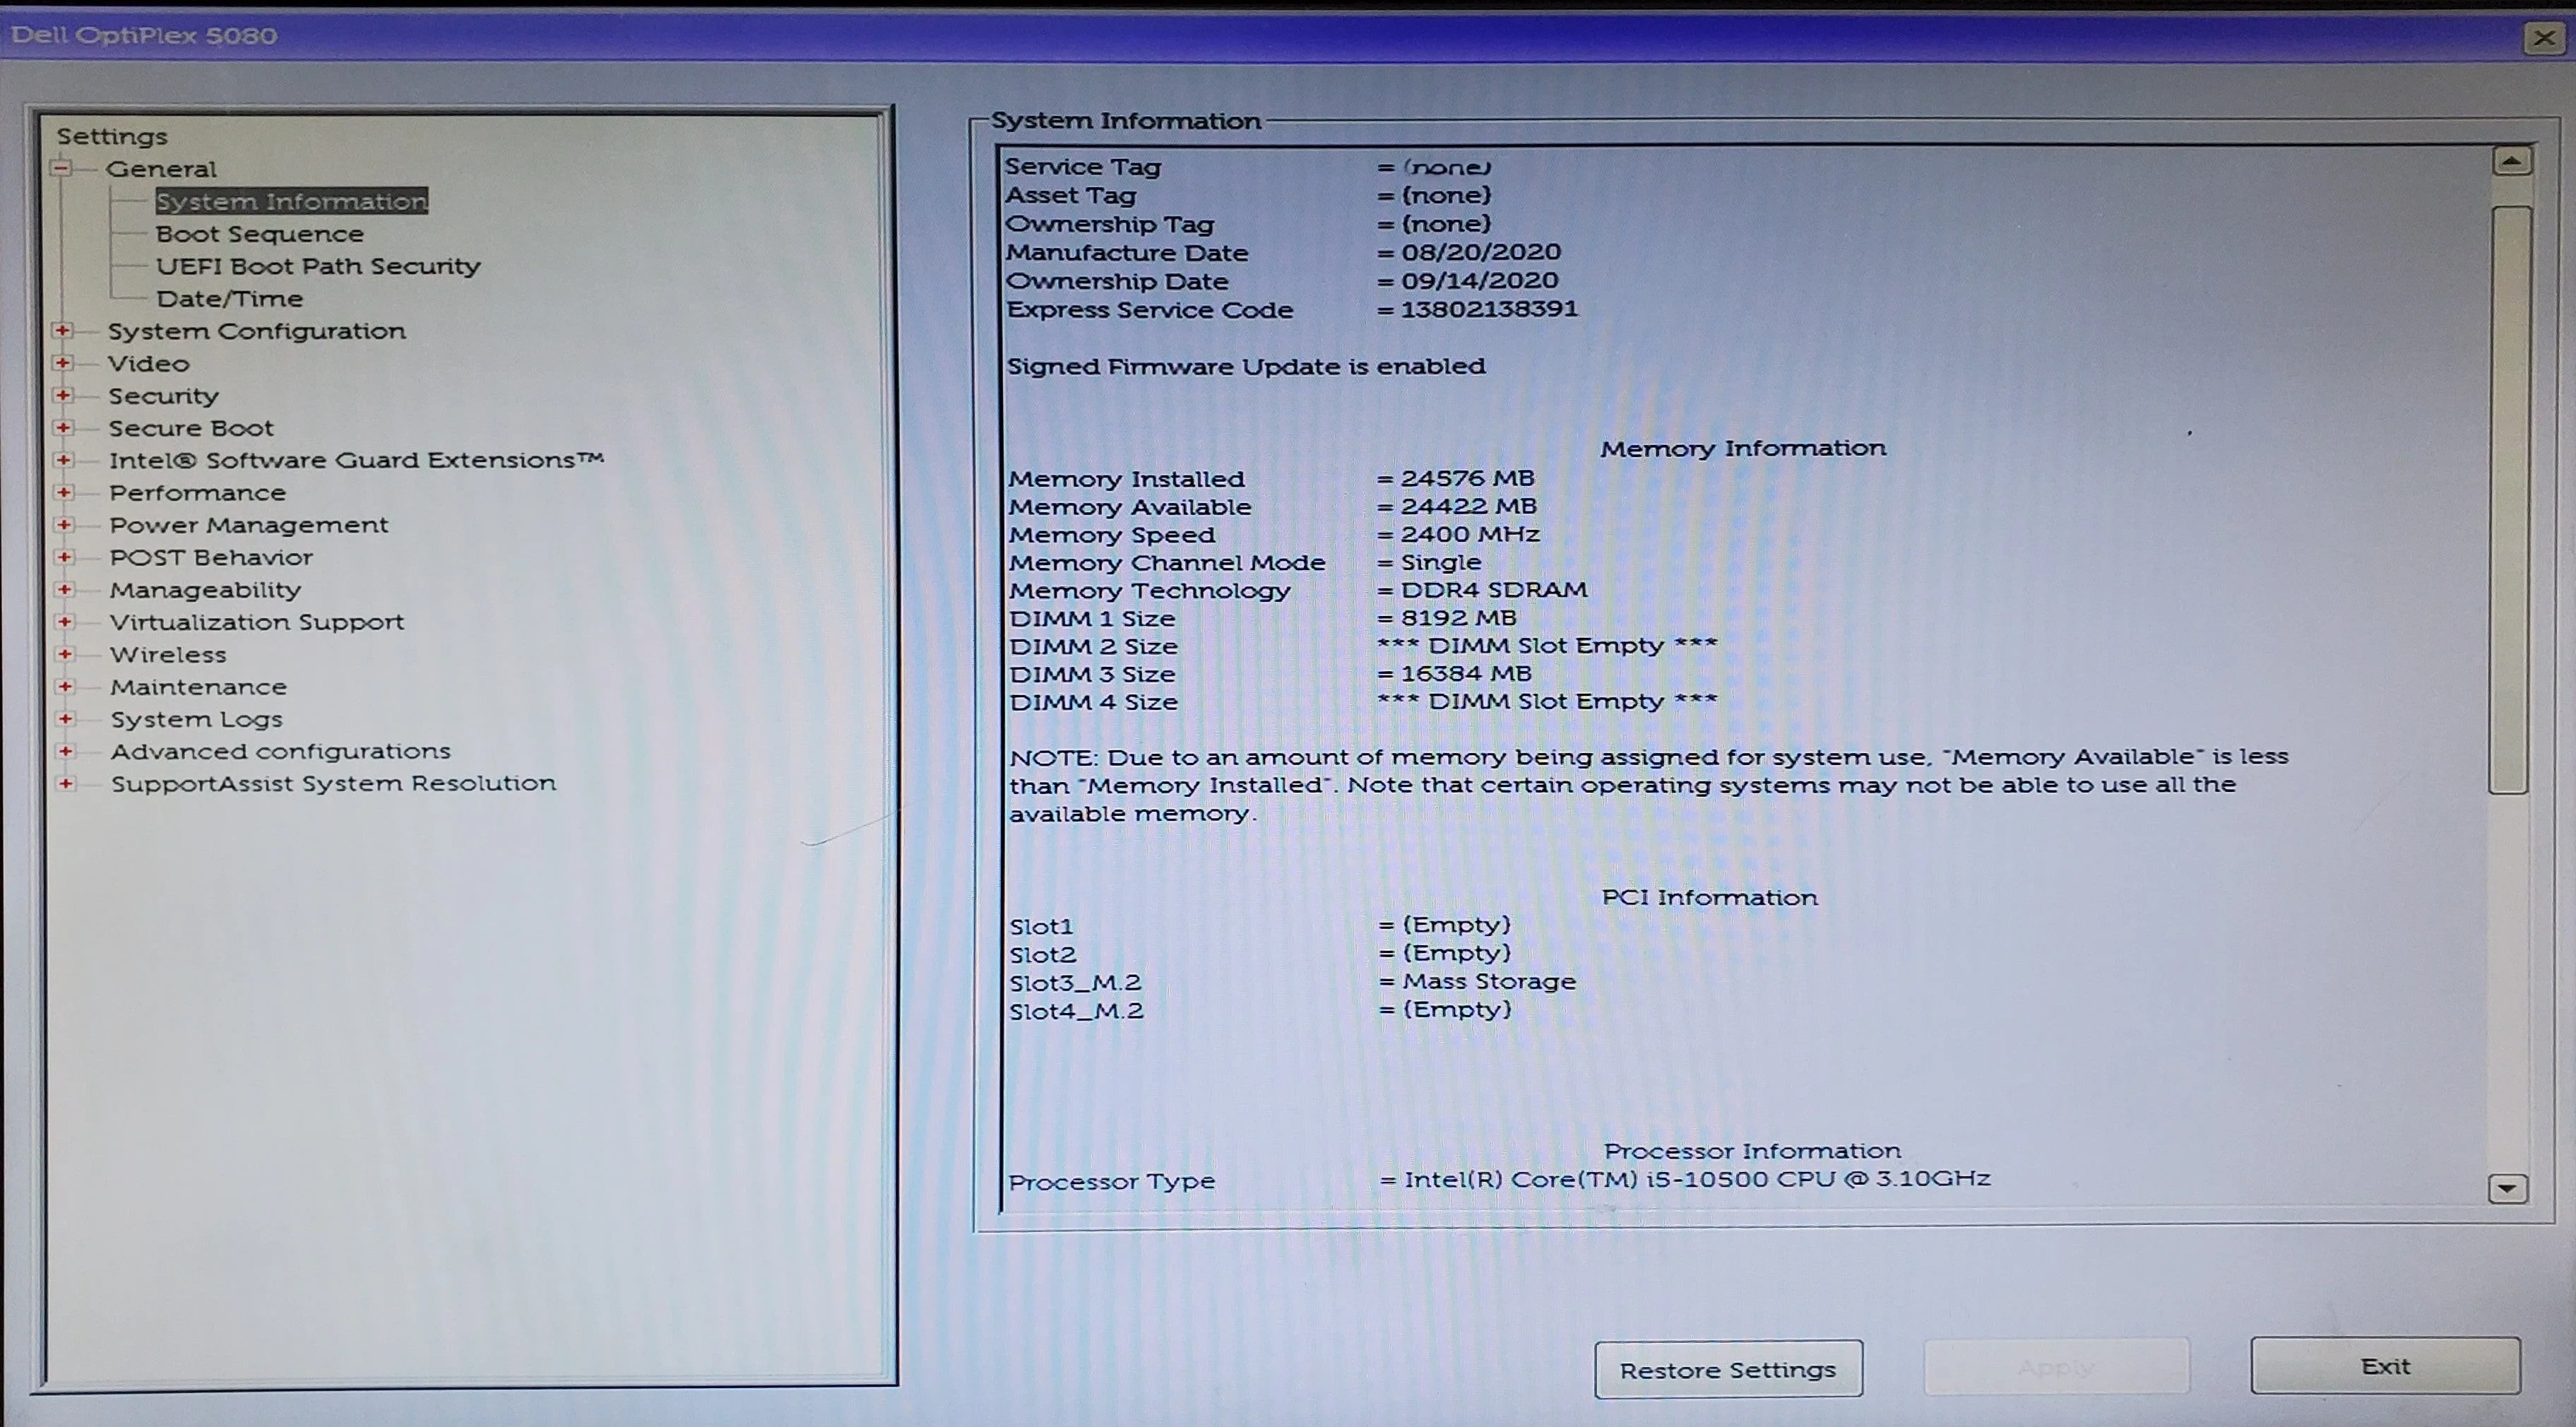
Task: Expand the Performance node
Action: (63, 492)
